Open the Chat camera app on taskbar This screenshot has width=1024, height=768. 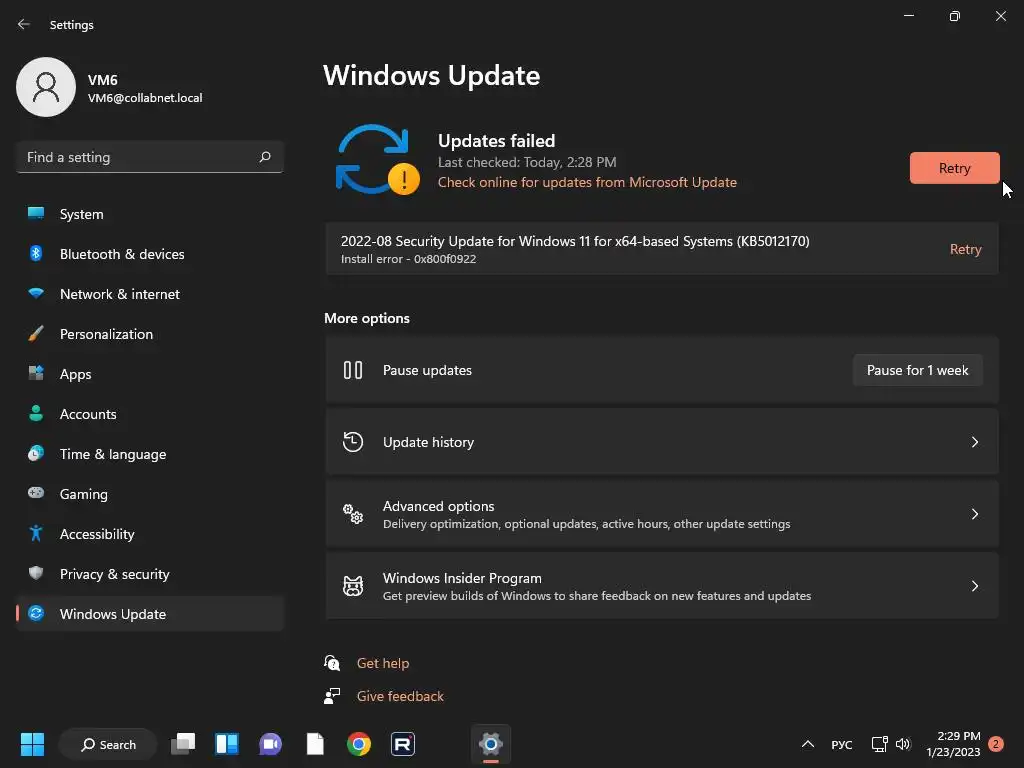pos(270,744)
